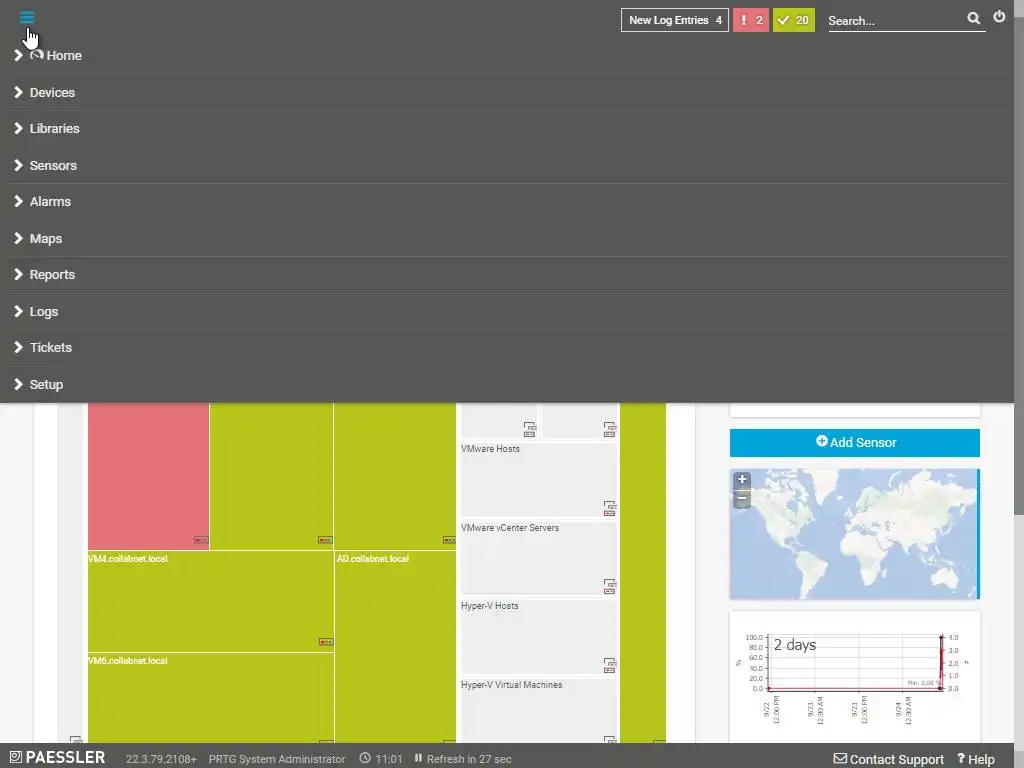Viewport: 1024px width, 768px height.
Task: Open the Setup menu item
Action: pyautogui.click(x=46, y=385)
